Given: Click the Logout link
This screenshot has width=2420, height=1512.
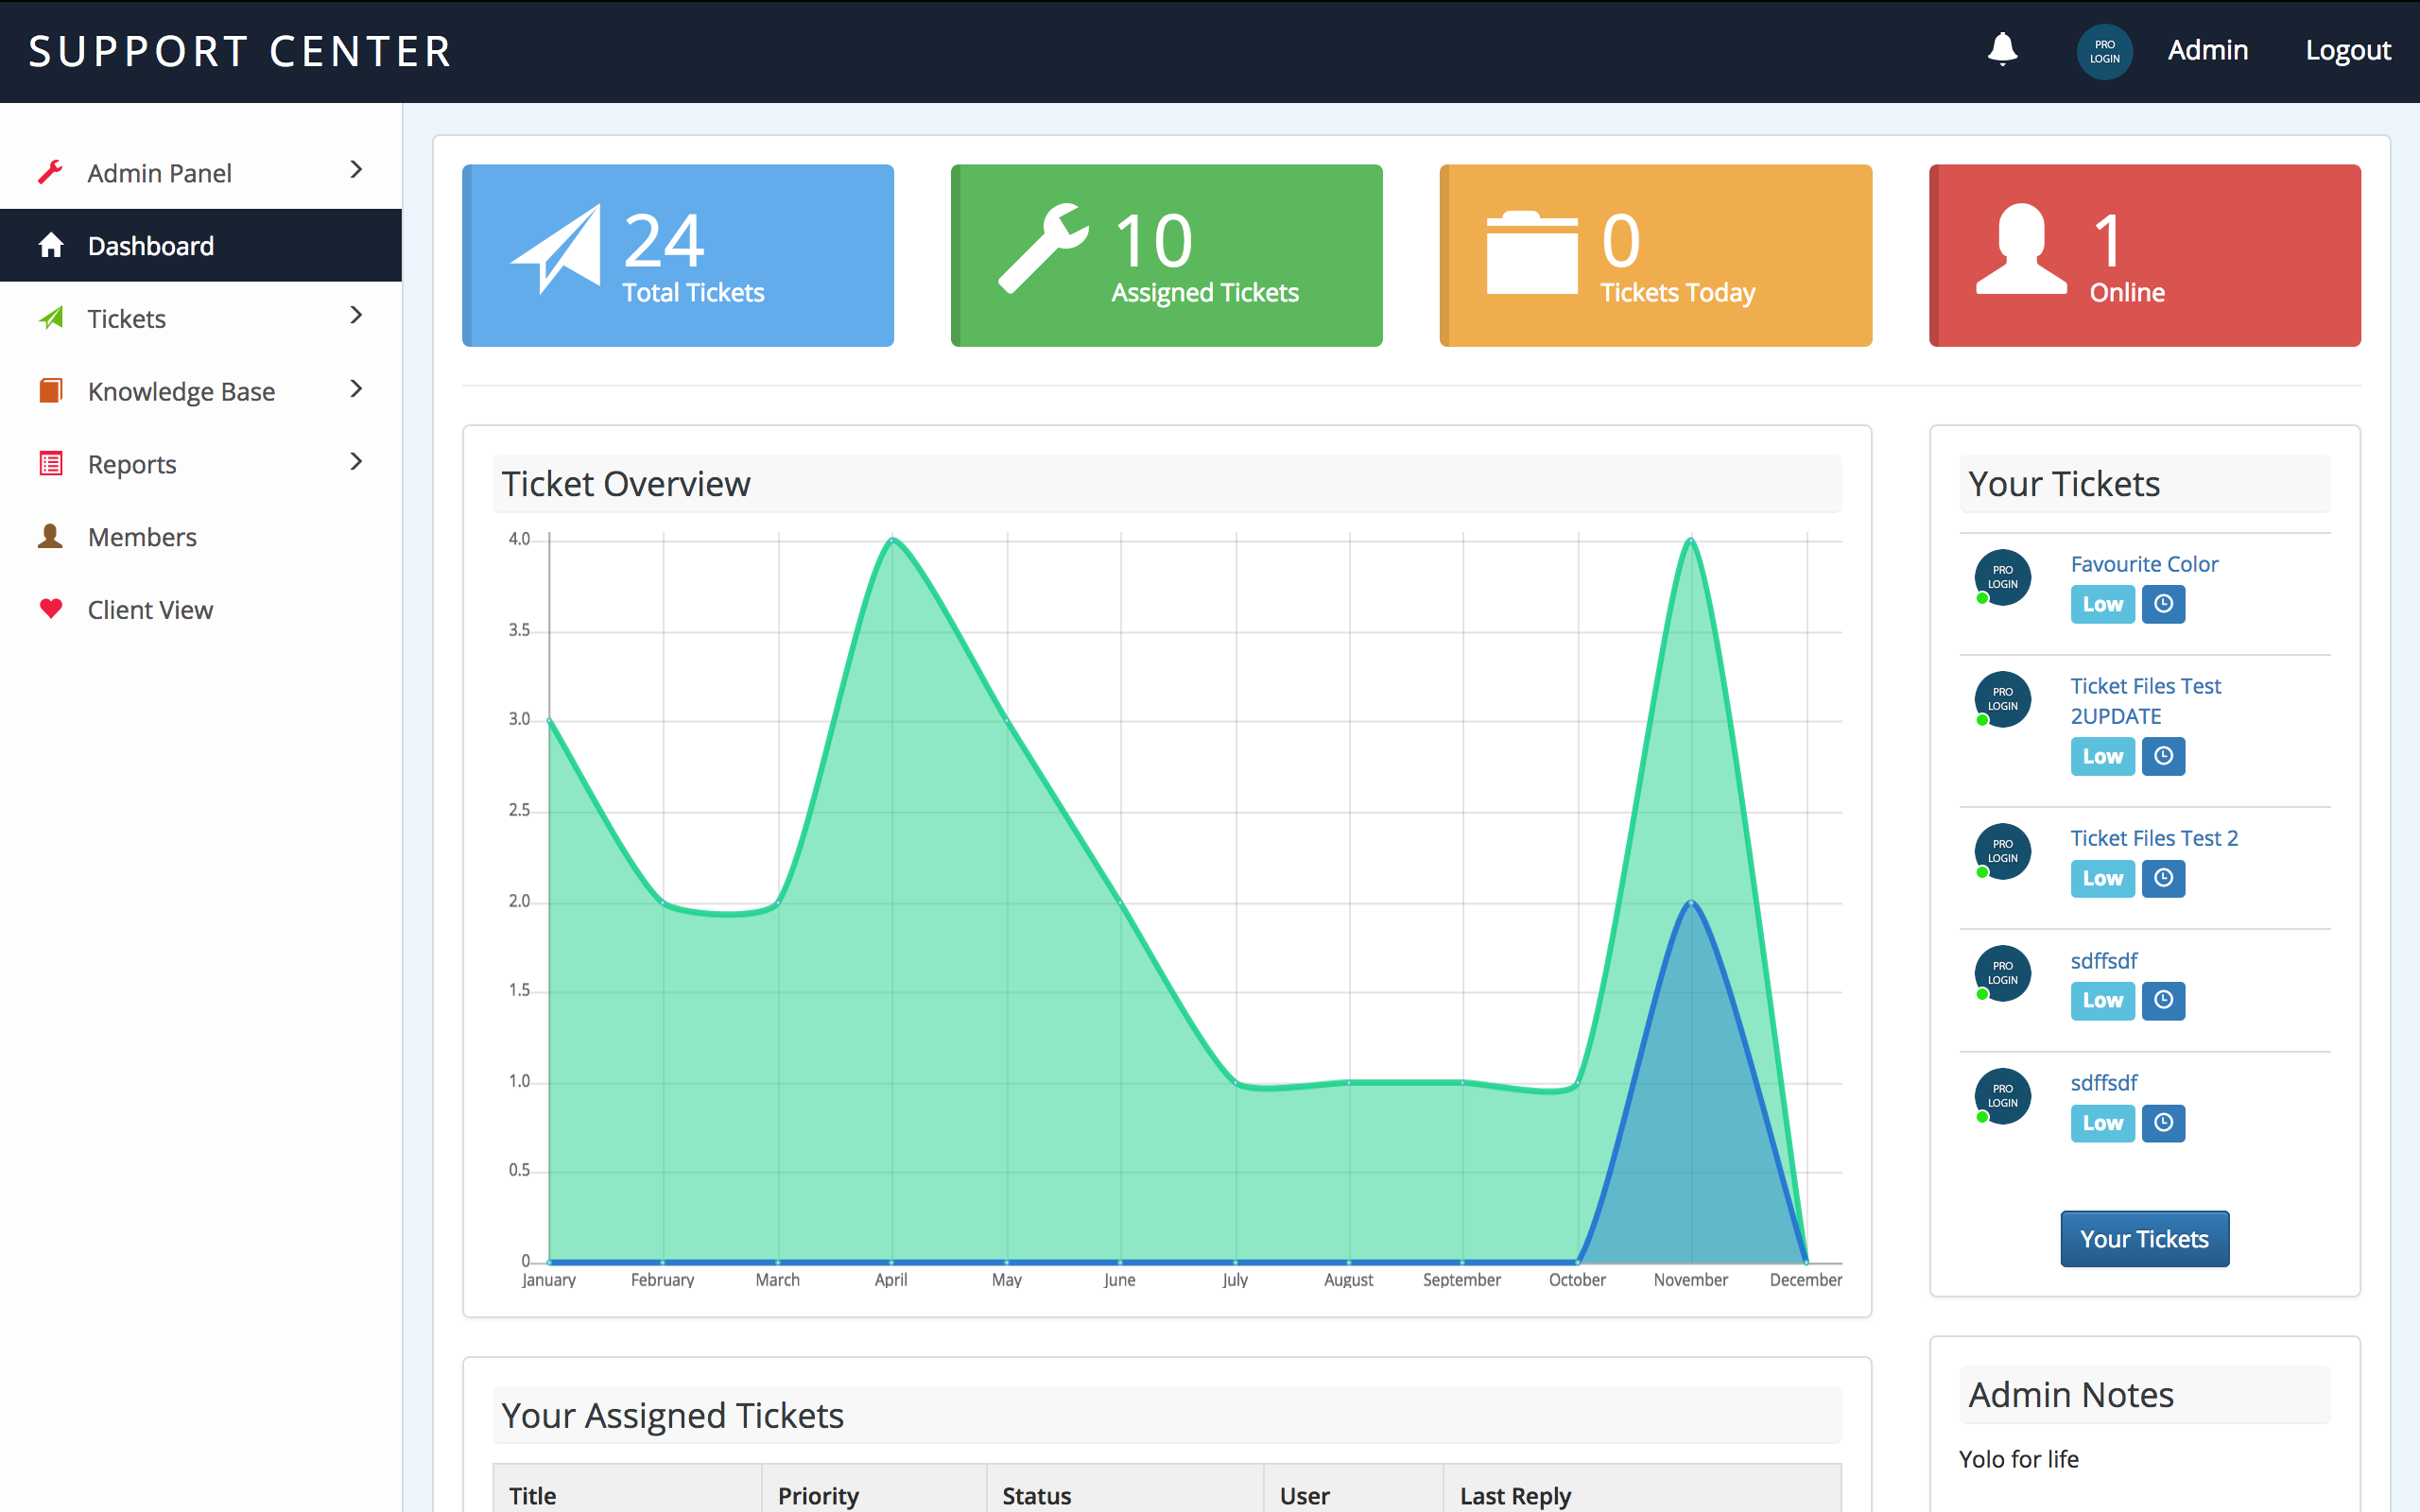Looking at the screenshot, I should 2347,50.
